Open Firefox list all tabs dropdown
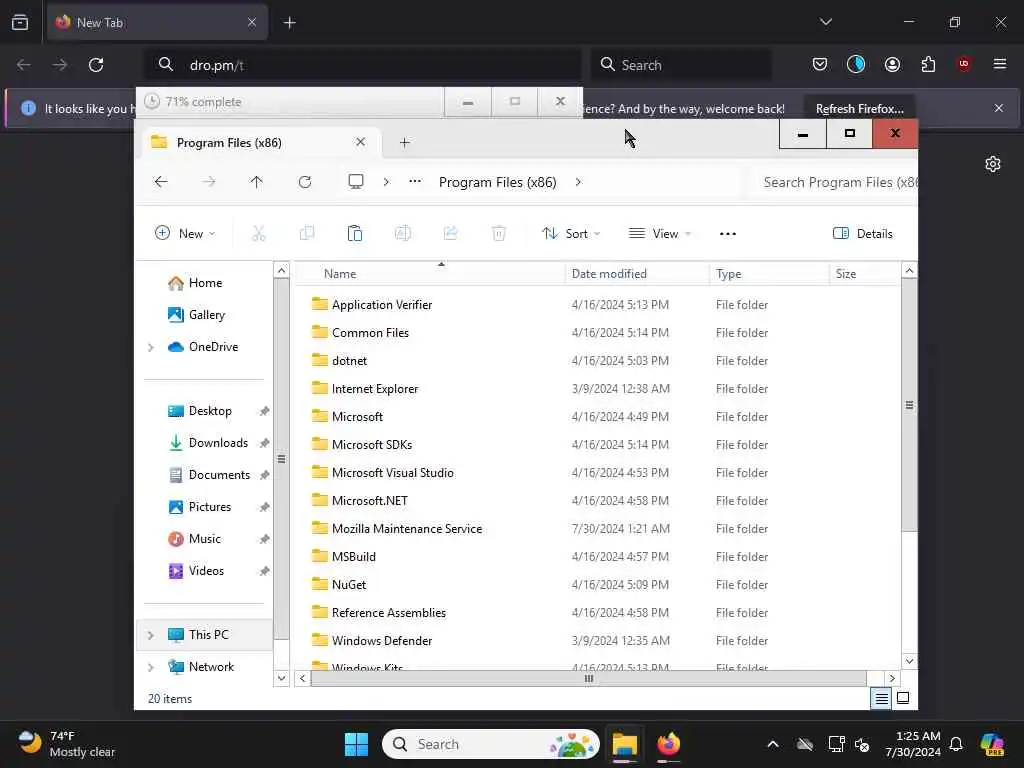 (x=825, y=22)
